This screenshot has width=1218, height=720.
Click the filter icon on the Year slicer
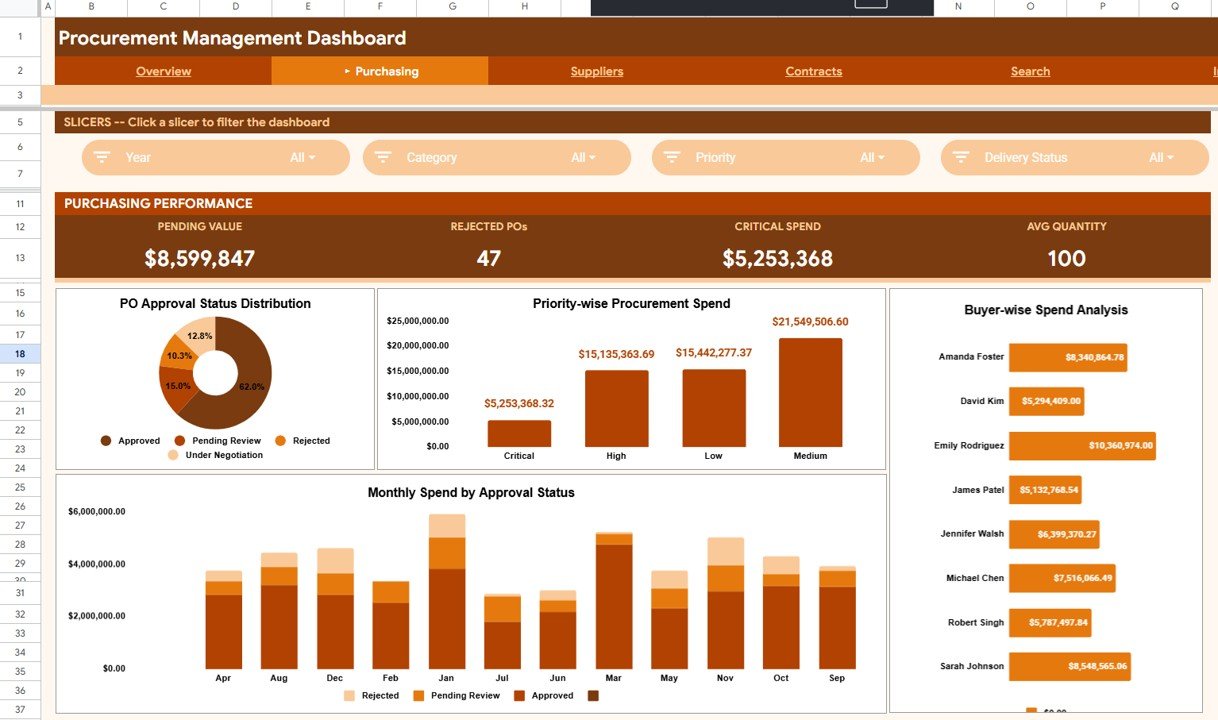[x=101, y=157]
